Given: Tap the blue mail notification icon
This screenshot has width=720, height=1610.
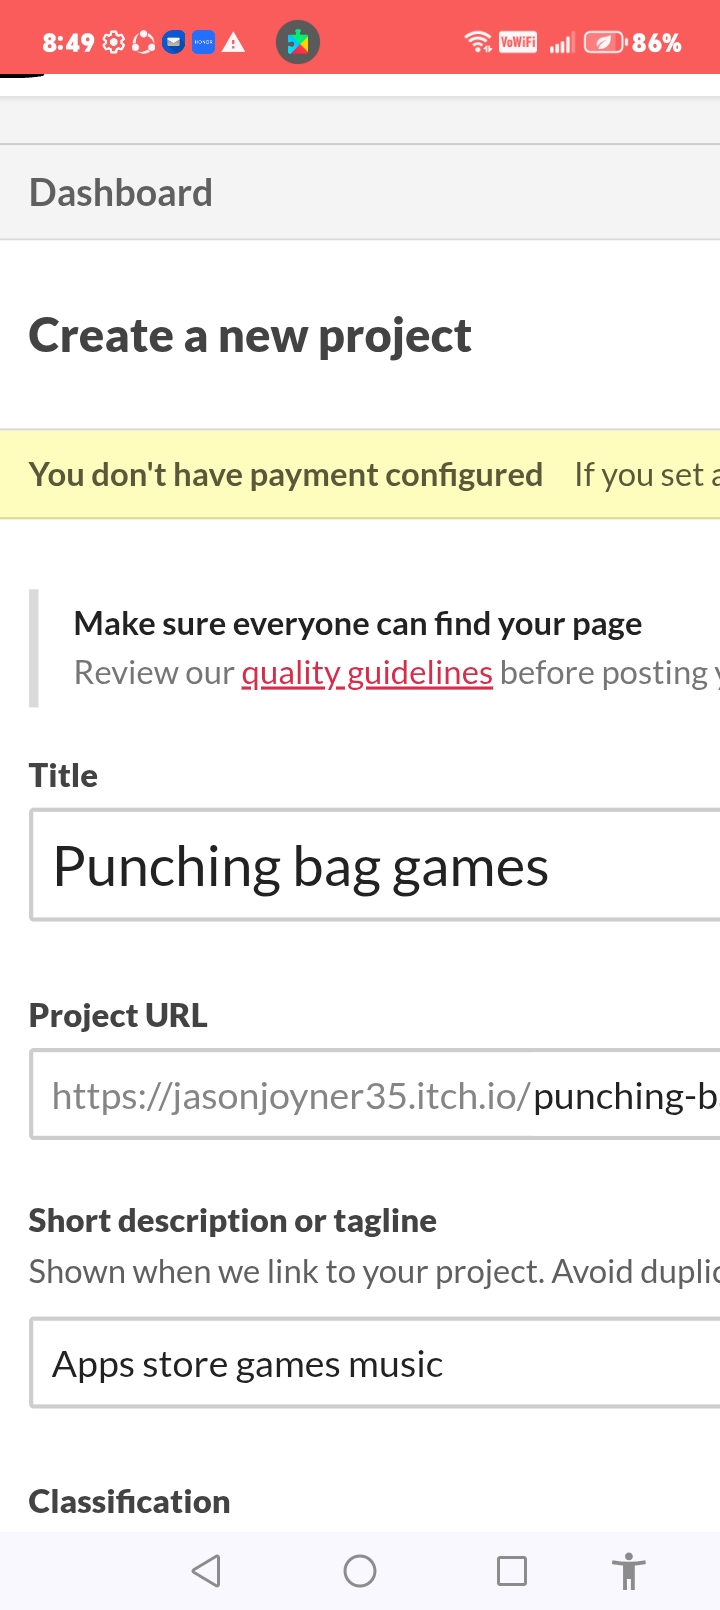Looking at the screenshot, I should (174, 43).
